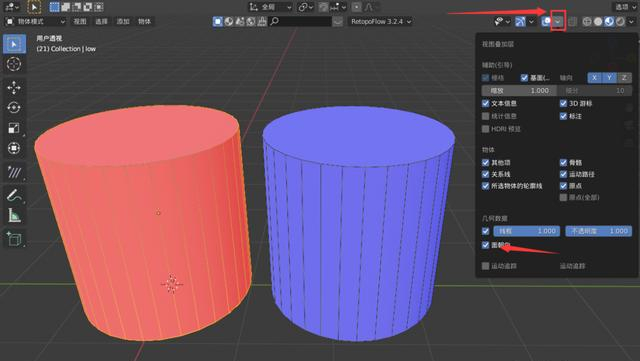Image resolution: width=640 pixels, height=361 pixels.
Task: Open the RetopoFlow 3.2.4 dropdown
Action: (381, 21)
